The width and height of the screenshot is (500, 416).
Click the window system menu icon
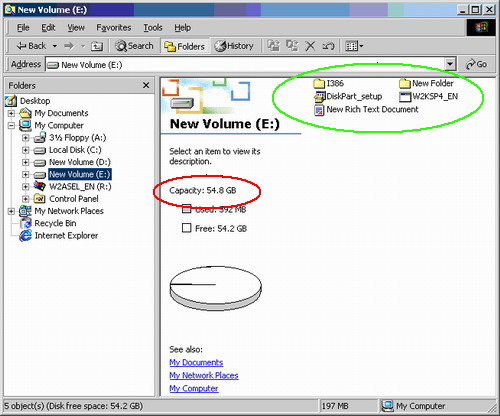click(10, 10)
